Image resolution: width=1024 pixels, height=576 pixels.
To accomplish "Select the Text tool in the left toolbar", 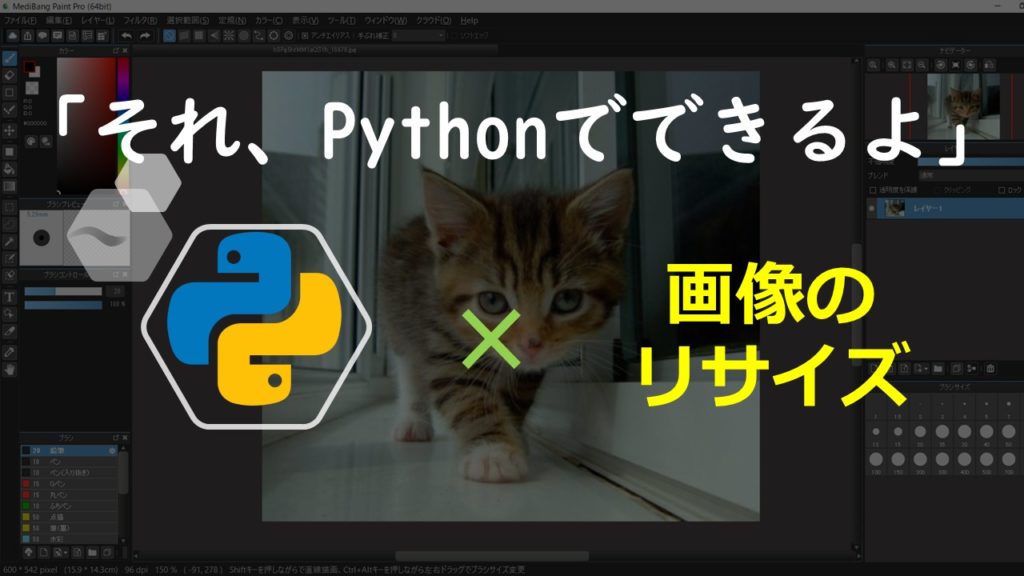I will pyautogui.click(x=8, y=294).
